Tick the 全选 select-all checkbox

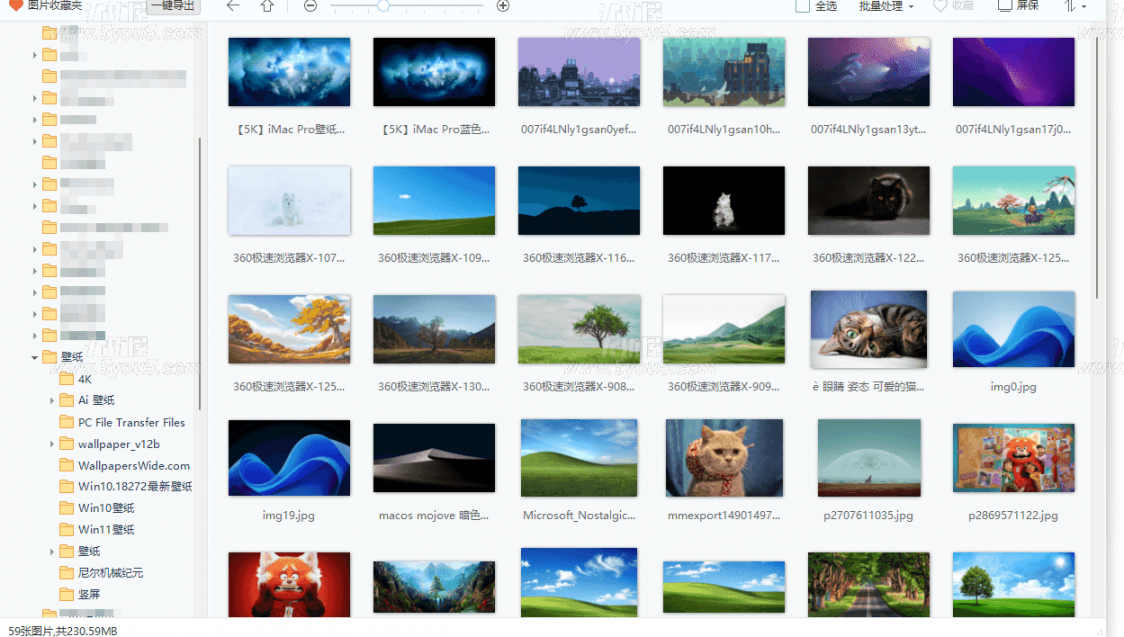point(803,6)
